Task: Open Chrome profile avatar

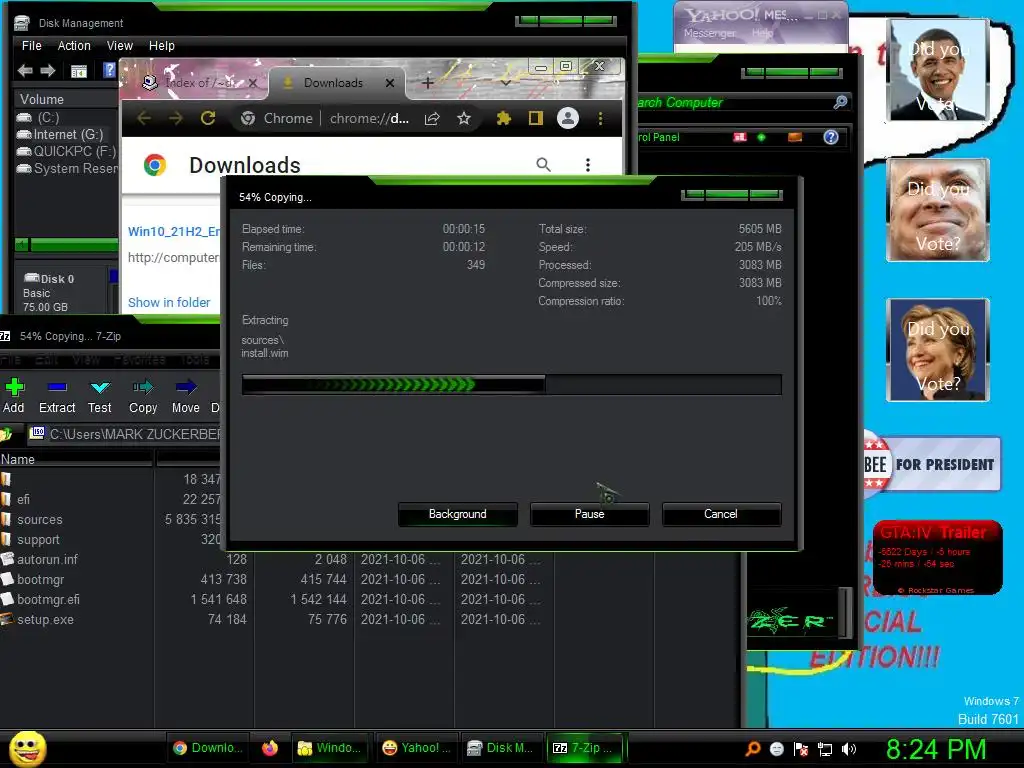Action: [568, 118]
